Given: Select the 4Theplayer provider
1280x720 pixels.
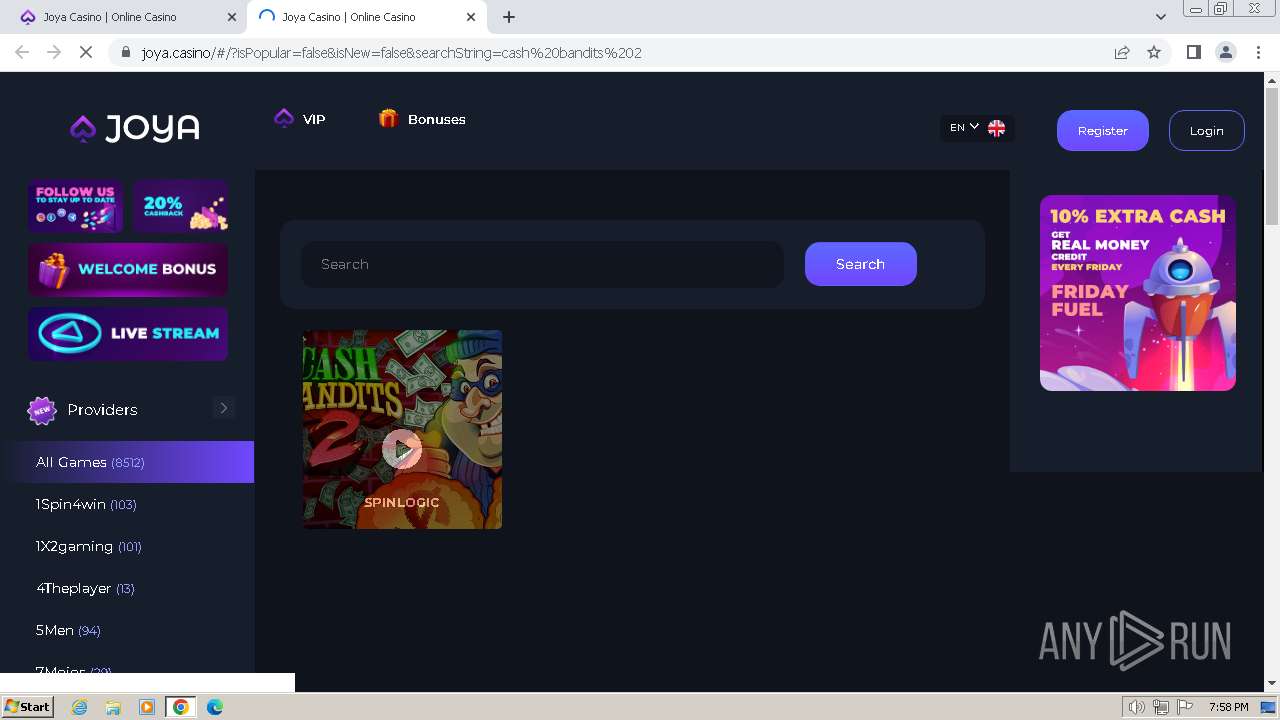Looking at the screenshot, I should [x=85, y=588].
